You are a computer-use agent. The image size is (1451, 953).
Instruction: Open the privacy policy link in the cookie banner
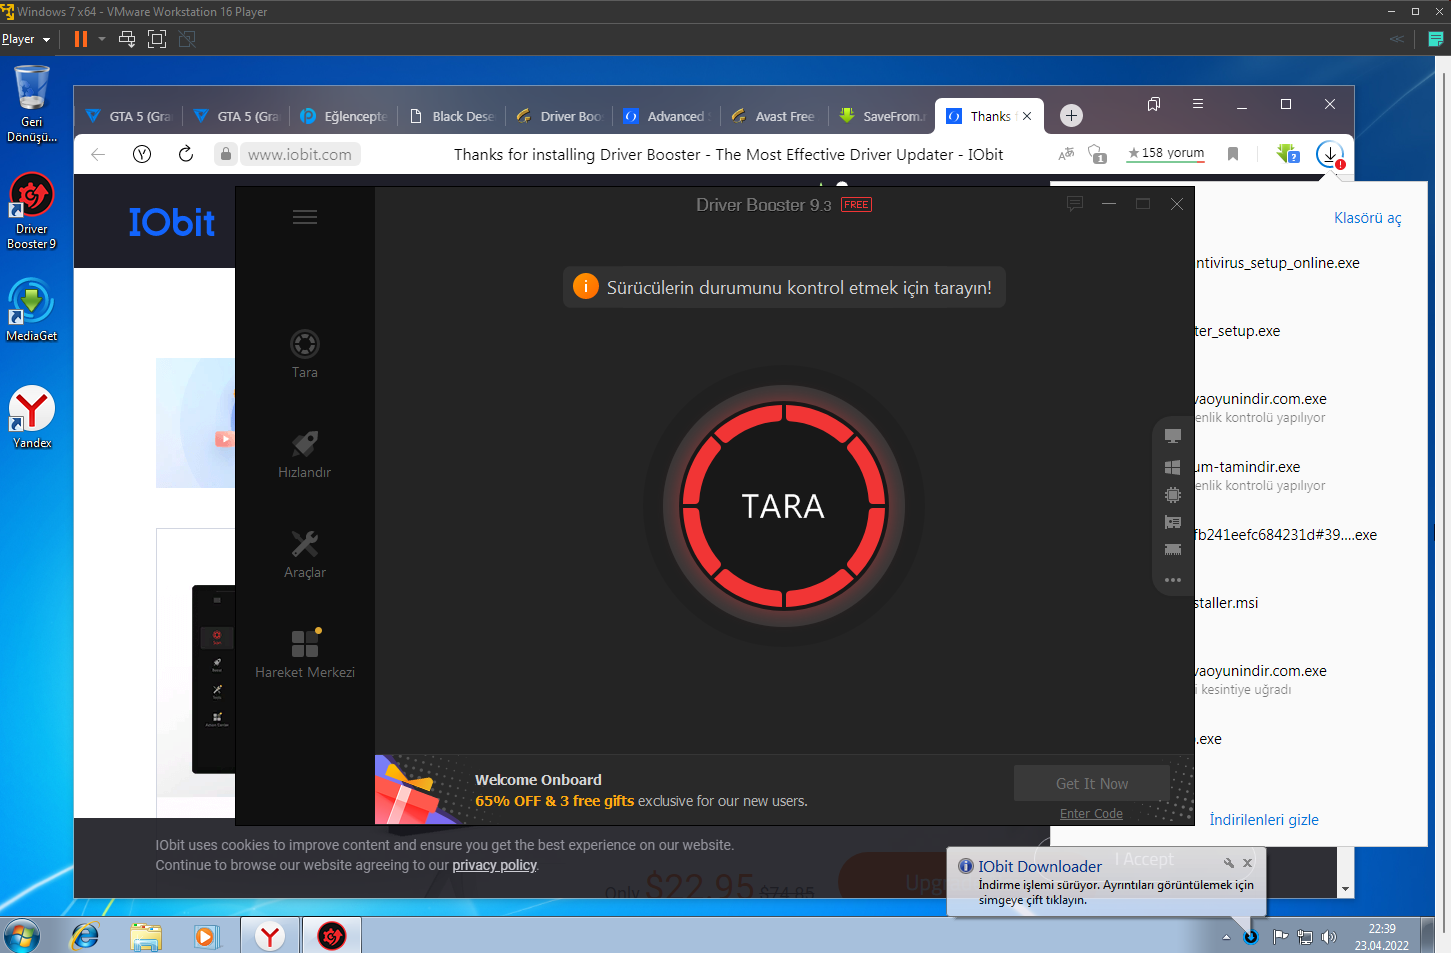(494, 865)
